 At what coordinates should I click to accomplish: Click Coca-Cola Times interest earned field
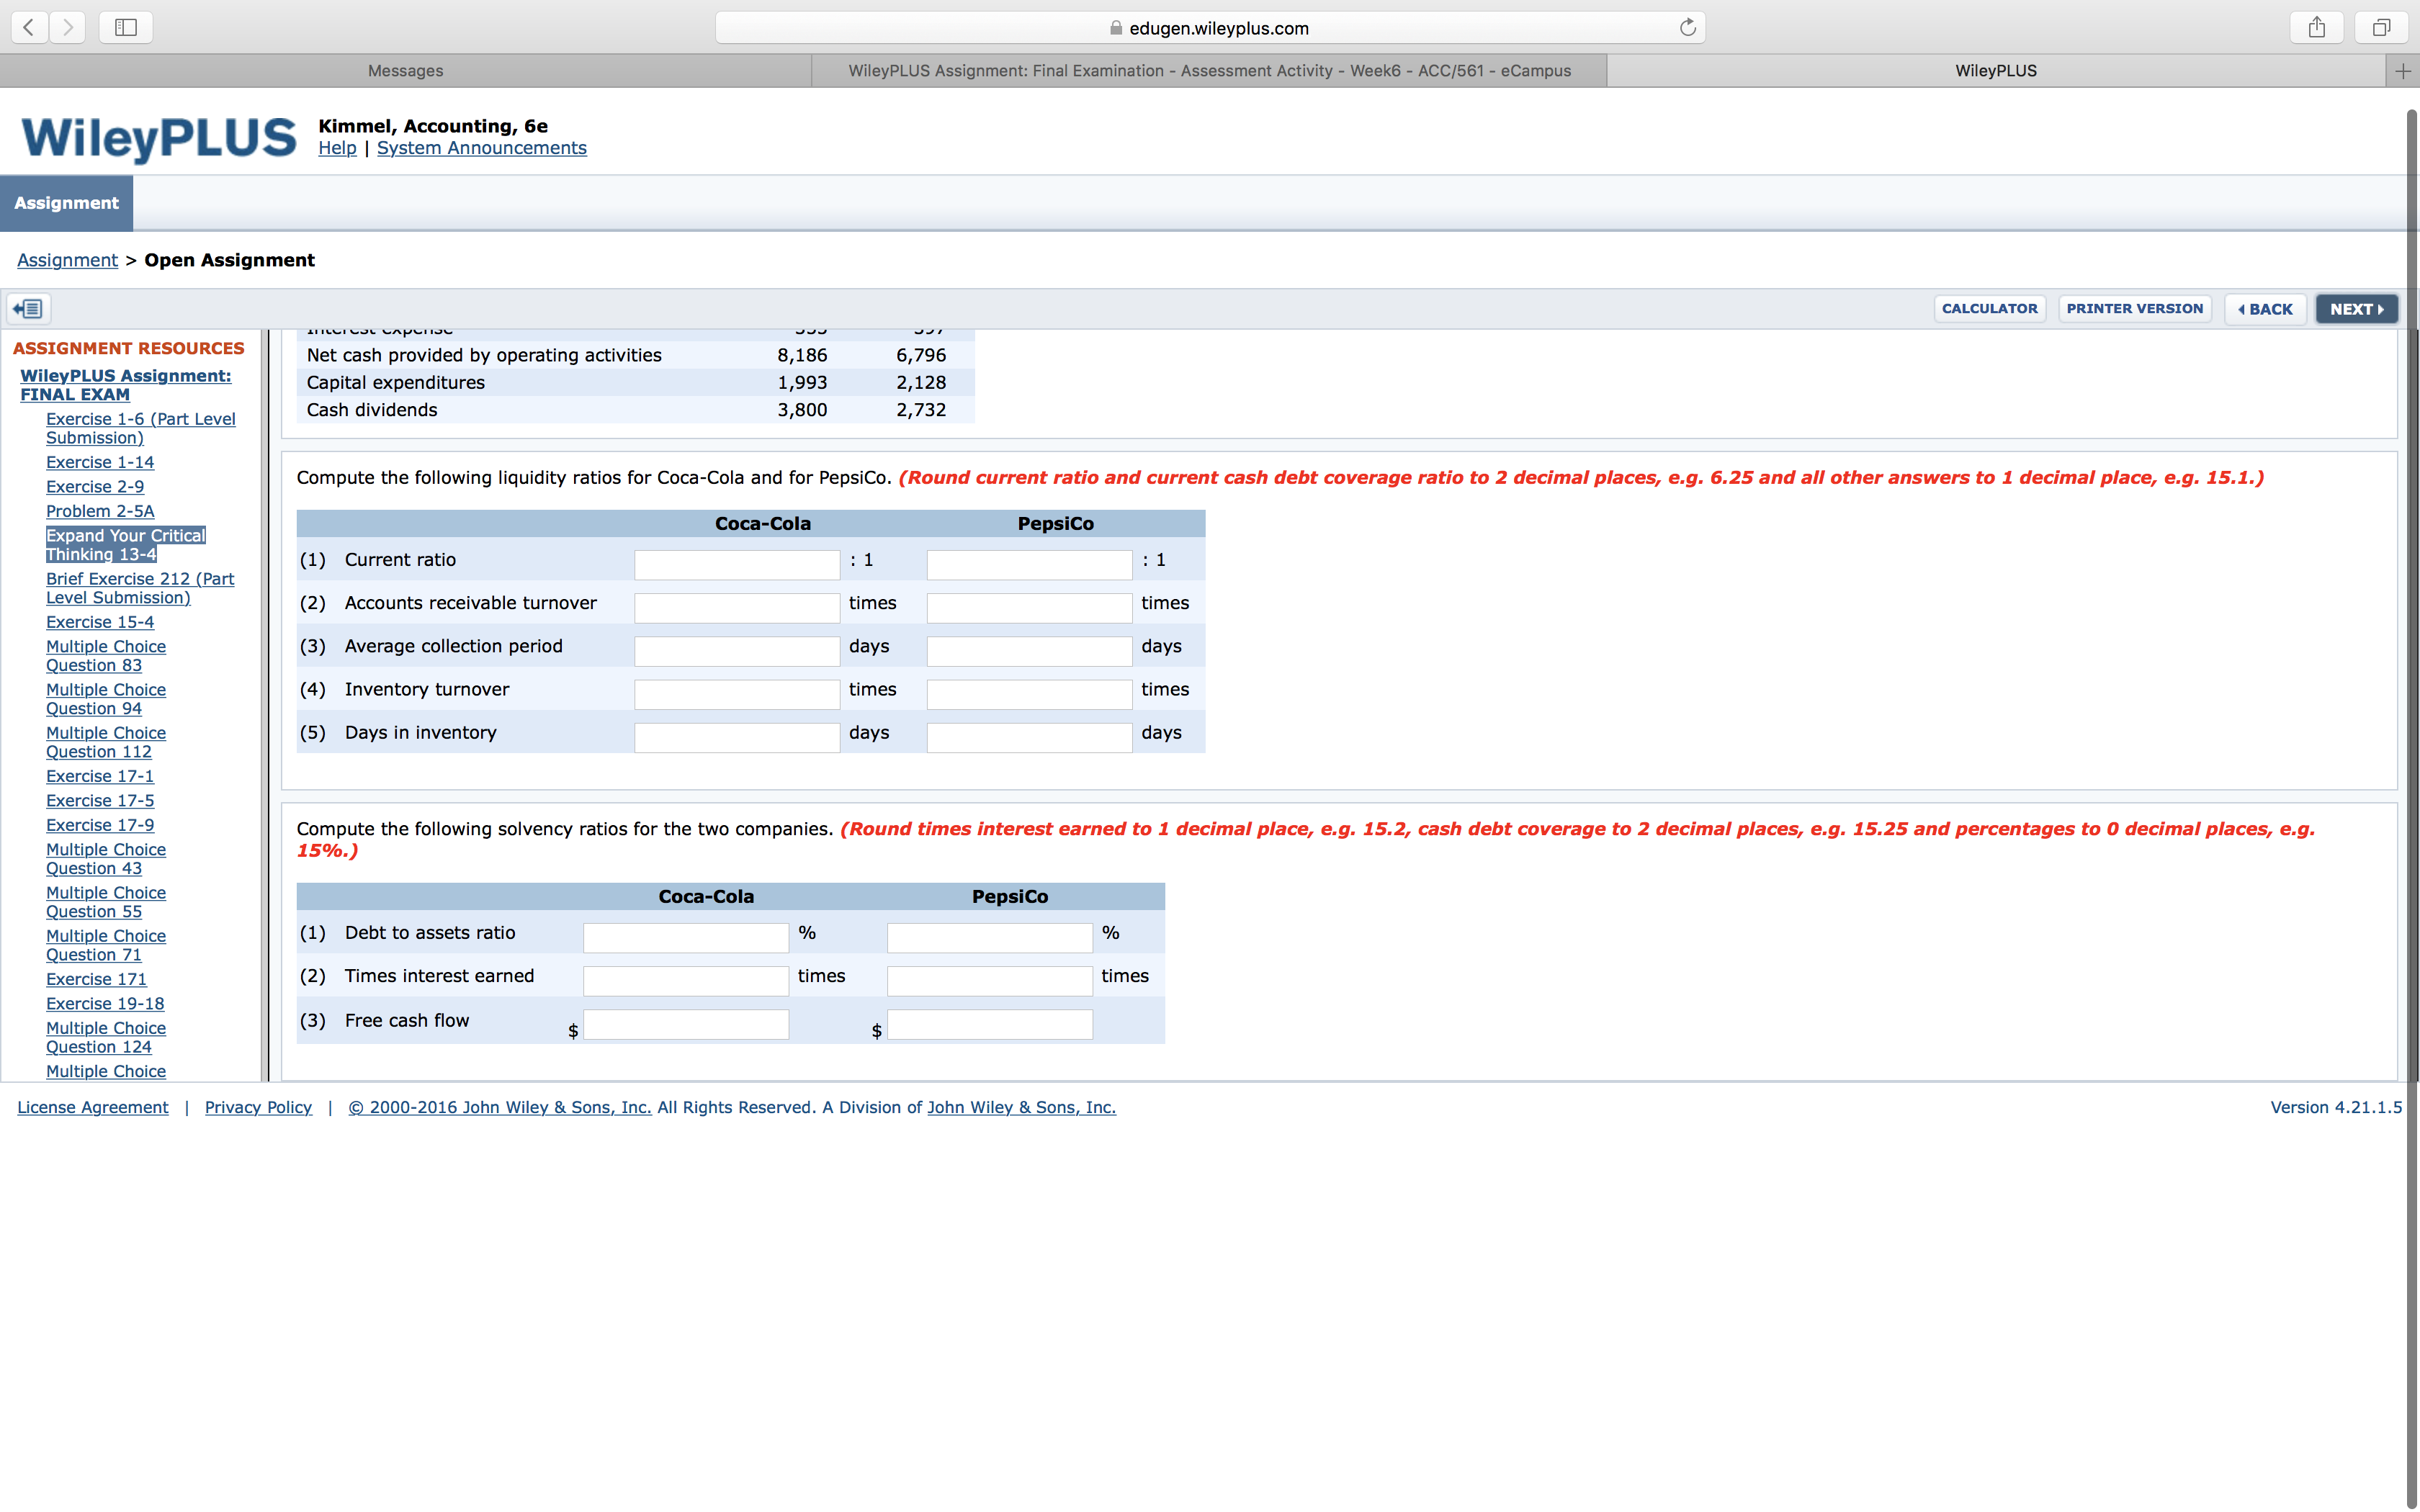pos(686,981)
